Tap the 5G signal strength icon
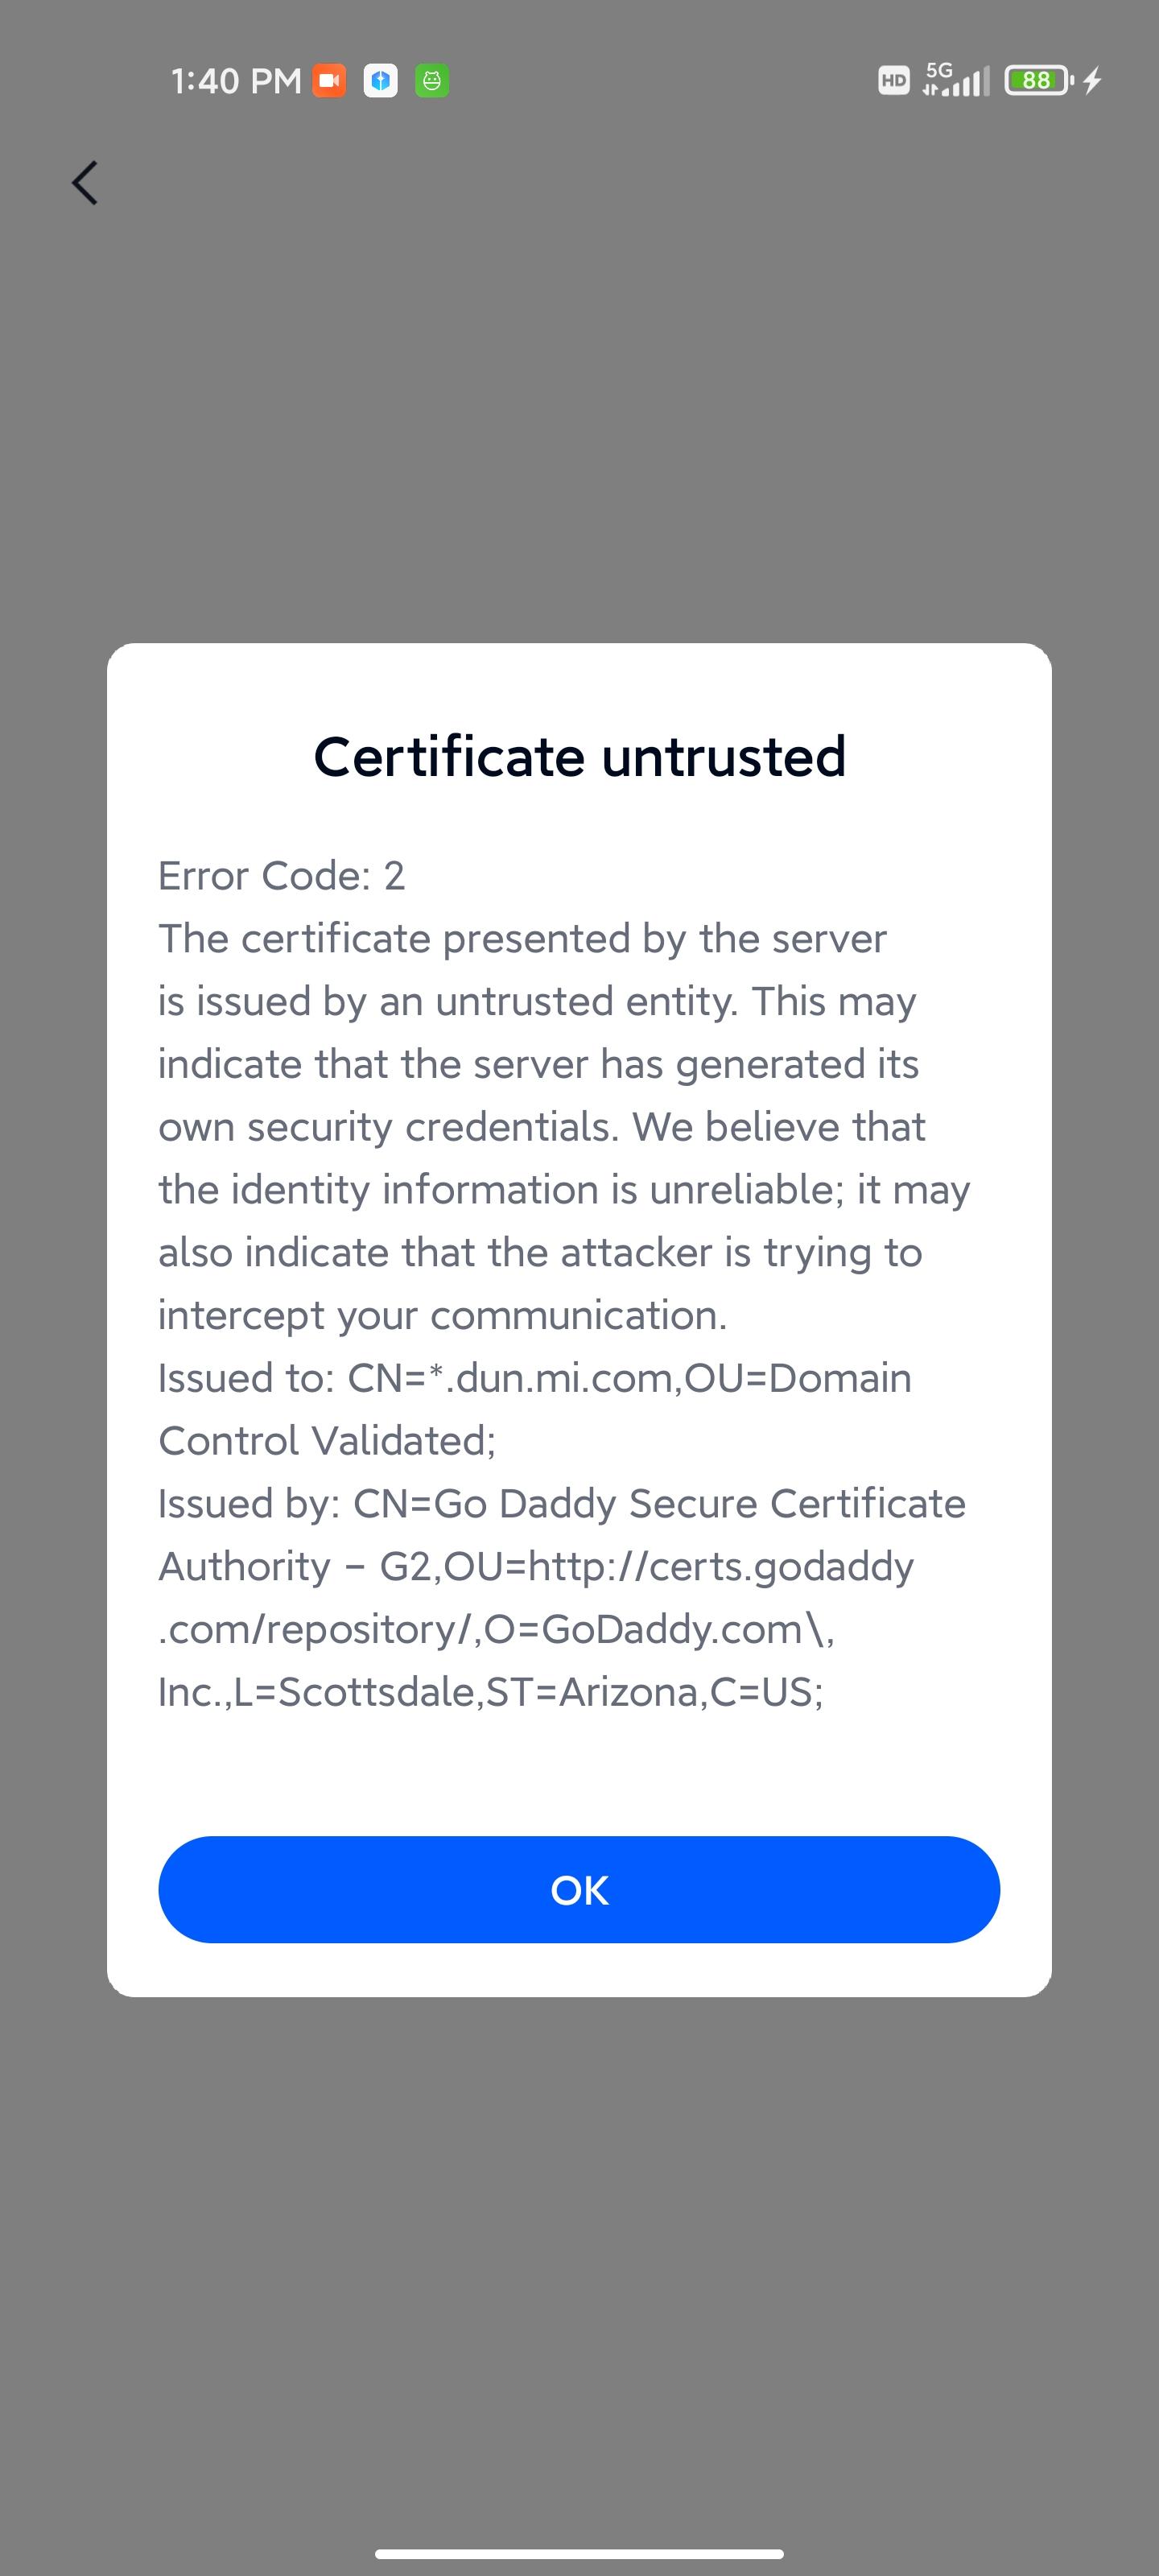The height and width of the screenshot is (2576, 1159). 955,79
